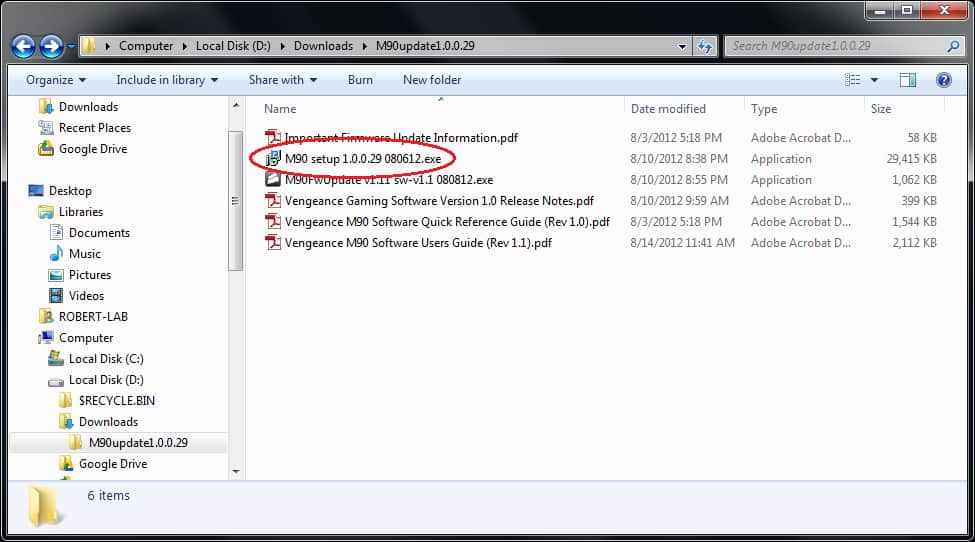The height and width of the screenshot is (542, 975).
Task: Click Downloads in the address breadcrumb
Action: coord(323,46)
